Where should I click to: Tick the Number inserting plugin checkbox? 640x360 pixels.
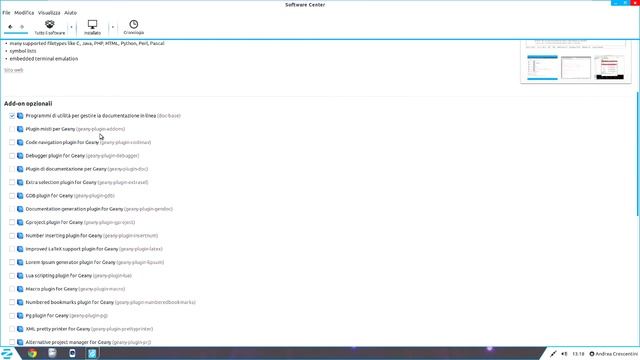click(x=12, y=236)
